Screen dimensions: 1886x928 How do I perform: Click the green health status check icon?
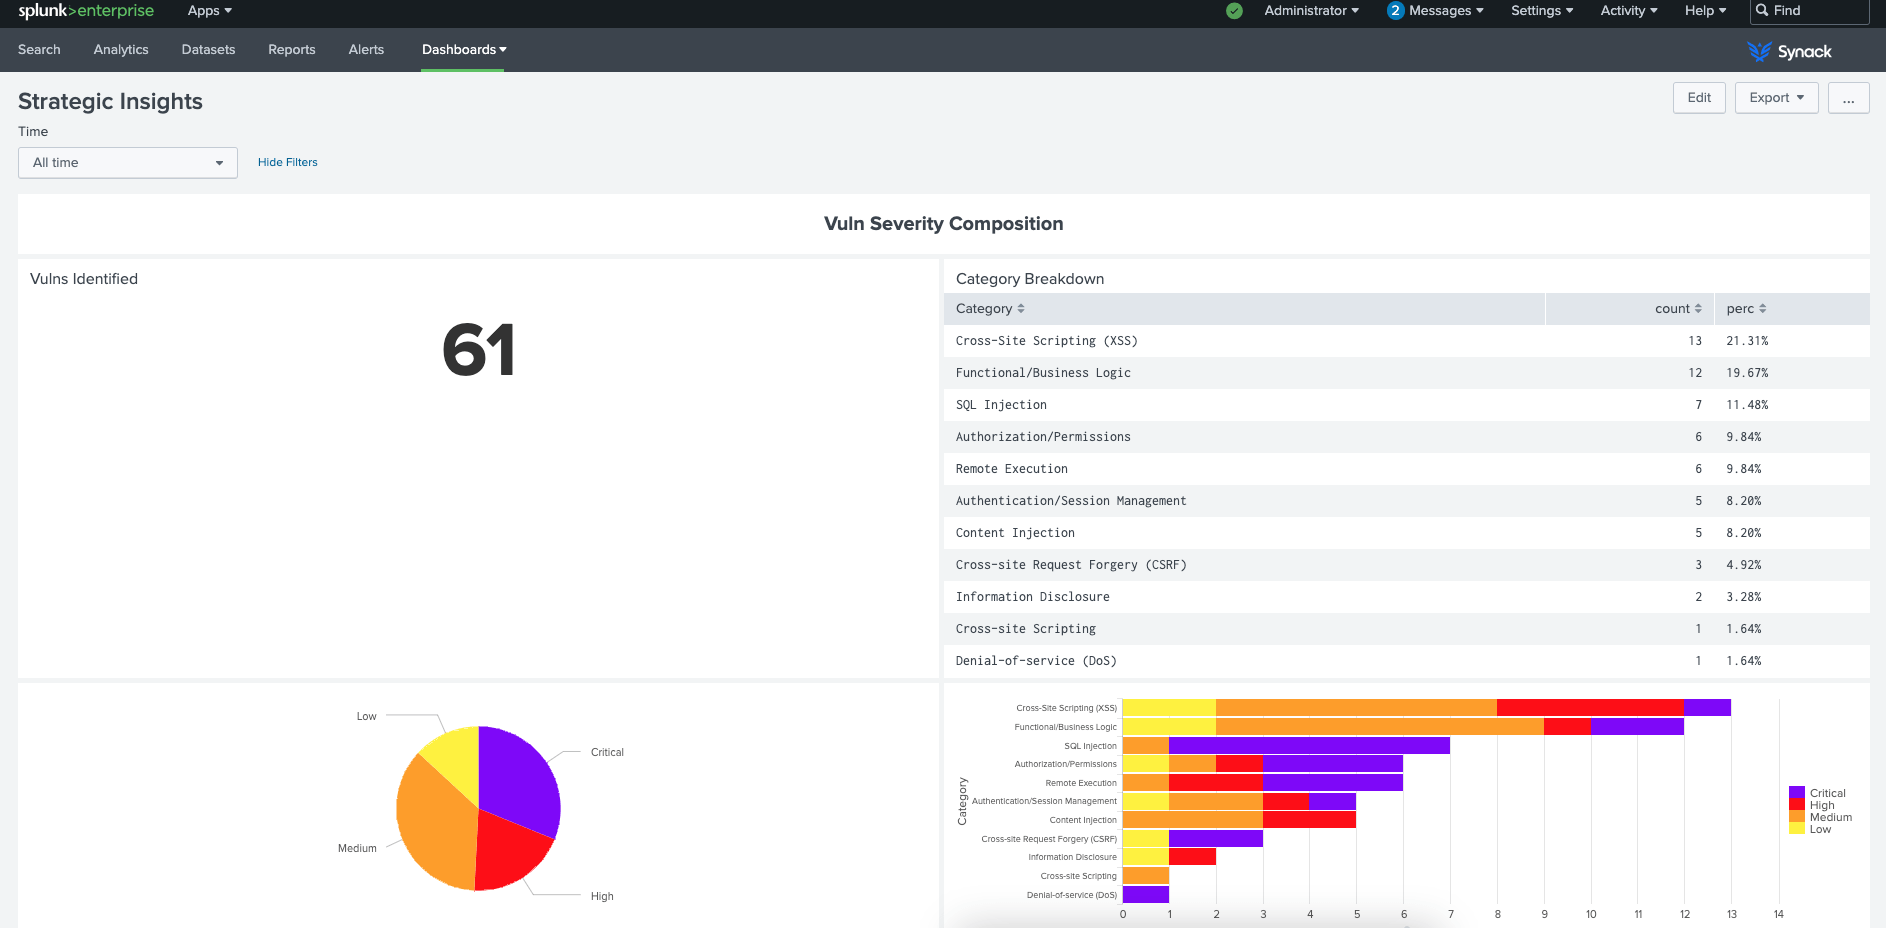1234,11
